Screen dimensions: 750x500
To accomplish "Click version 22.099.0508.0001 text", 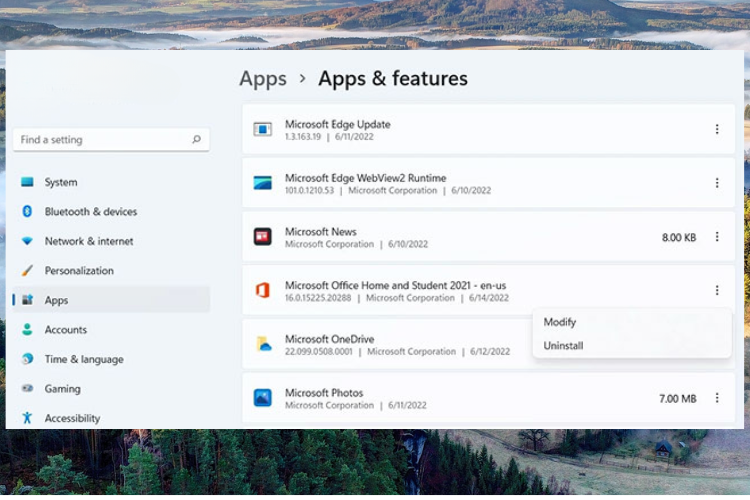I will tap(319, 352).
